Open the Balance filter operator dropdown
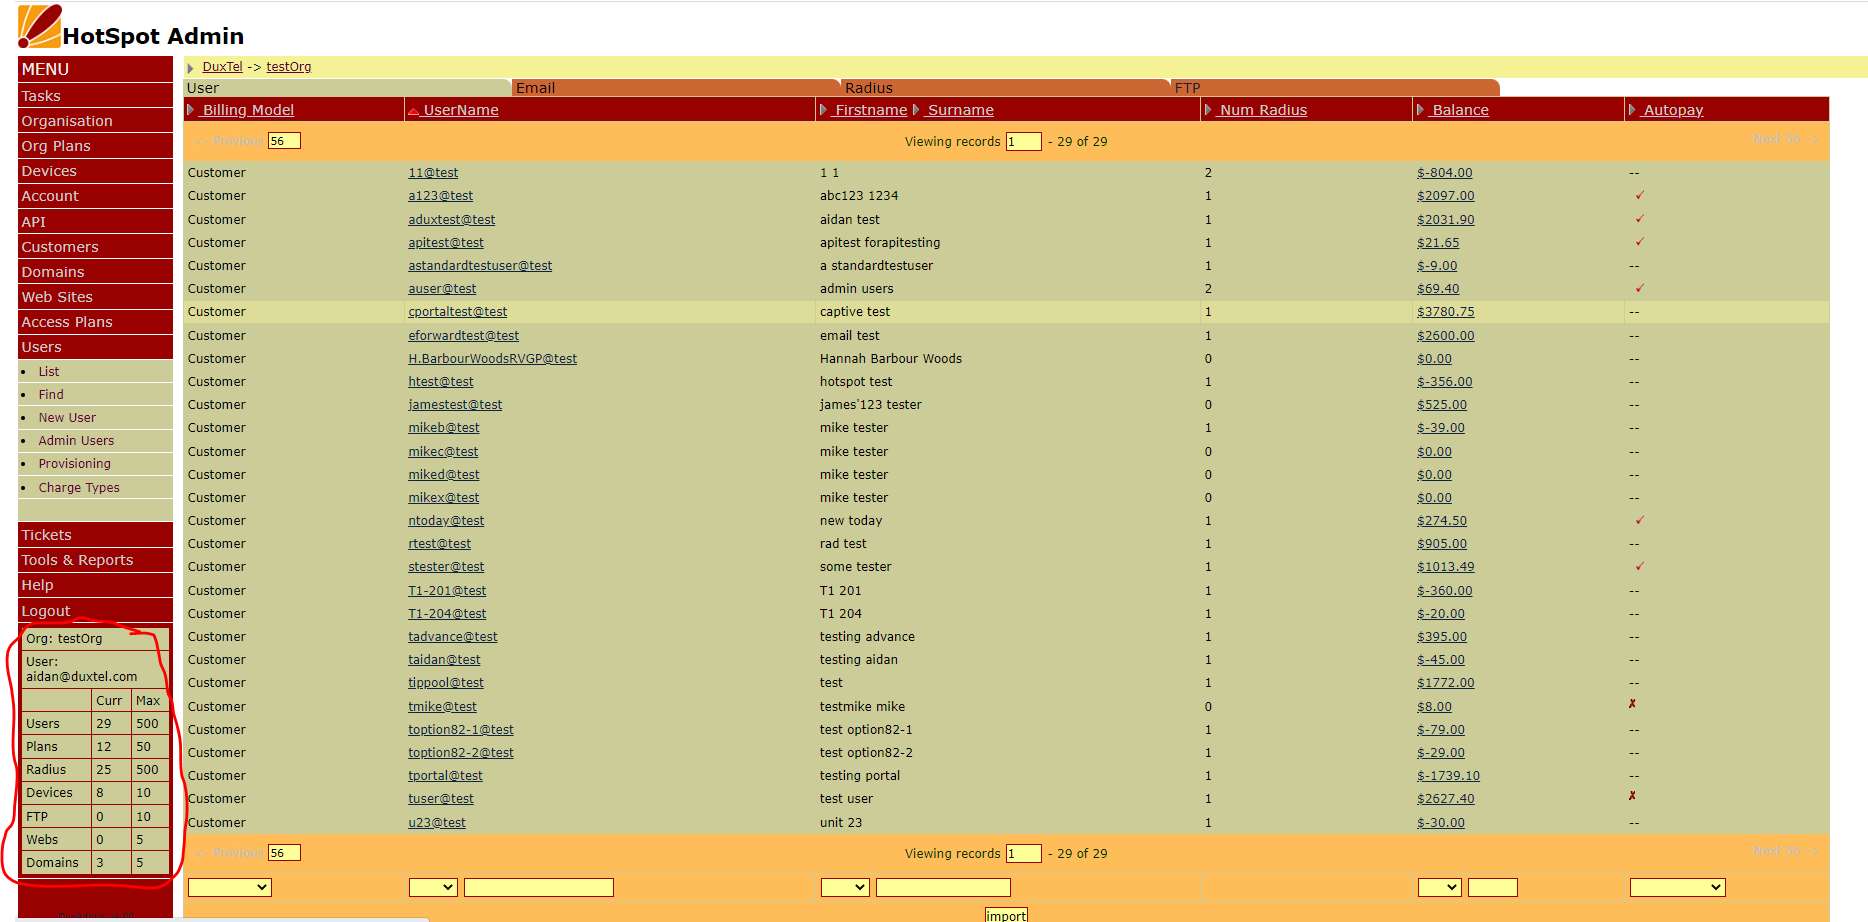This screenshot has width=1868, height=922. [1440, 887]
